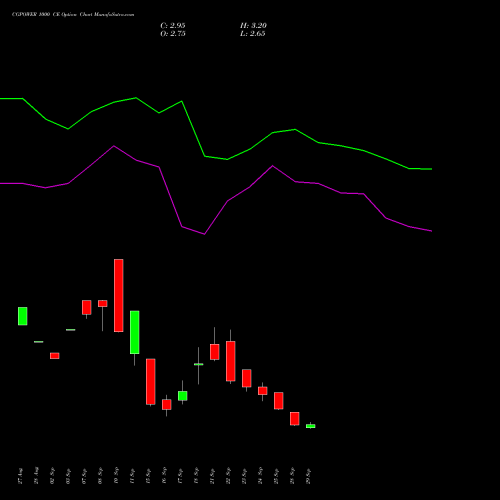
Task: Select the large green candlestick next to the tallest red candle
Action: (135, 332)
